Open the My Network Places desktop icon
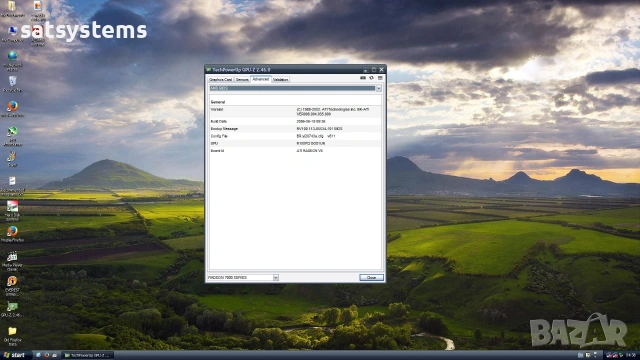 [x=12, y=60]
